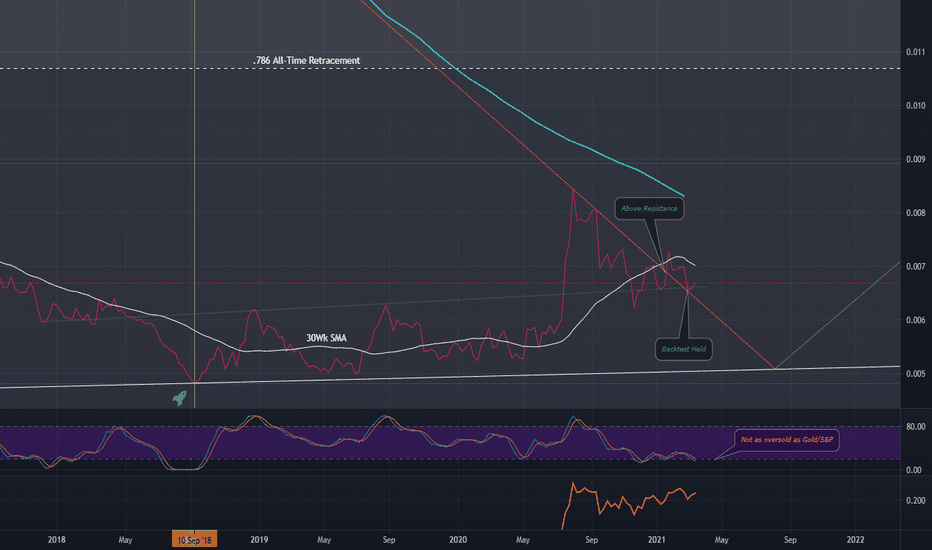The width and height of the screenshot is (932, 550).
Task: Click the 2021 label on time axis
Action: 656,540
